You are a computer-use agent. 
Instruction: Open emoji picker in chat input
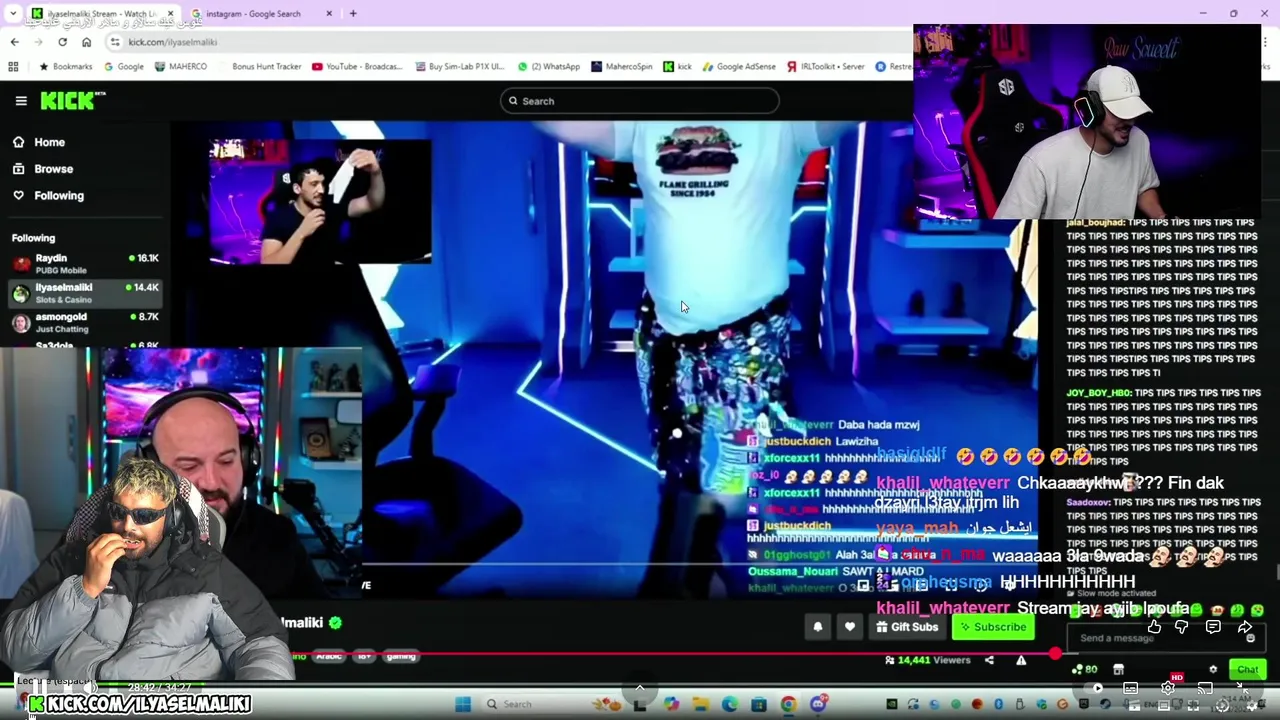click(x=1250, y=638)
